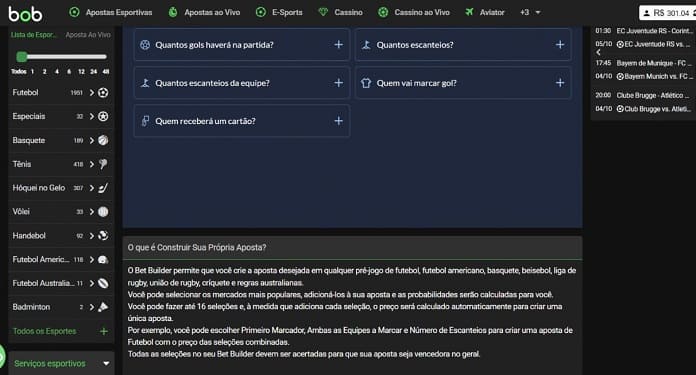Expand the Hóquei no Gelo chevron
The width and height of the screenshot is (696, 375).
click(x=91, y=188)
